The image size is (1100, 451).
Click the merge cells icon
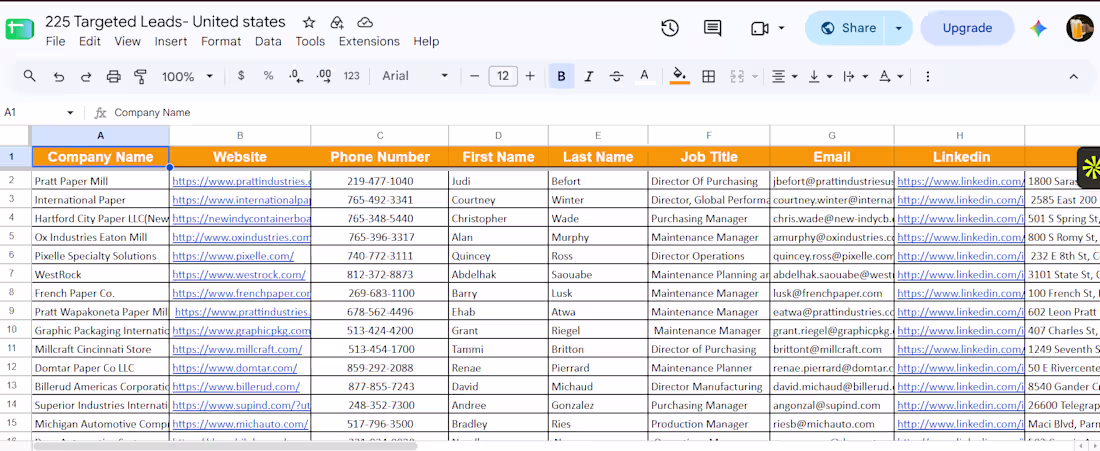pos(737,76)
